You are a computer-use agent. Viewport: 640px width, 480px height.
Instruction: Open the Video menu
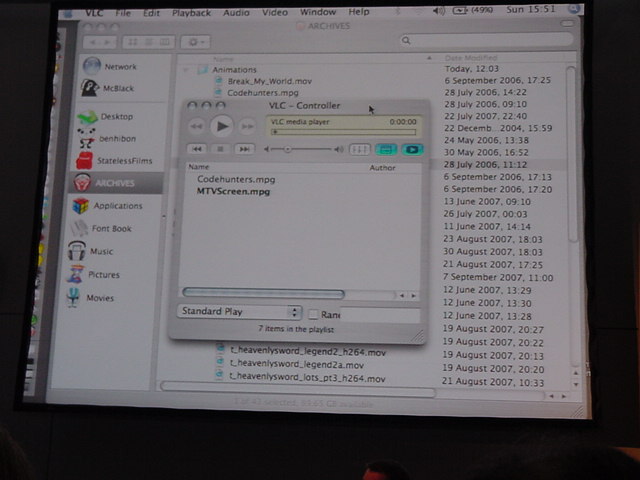275,12
